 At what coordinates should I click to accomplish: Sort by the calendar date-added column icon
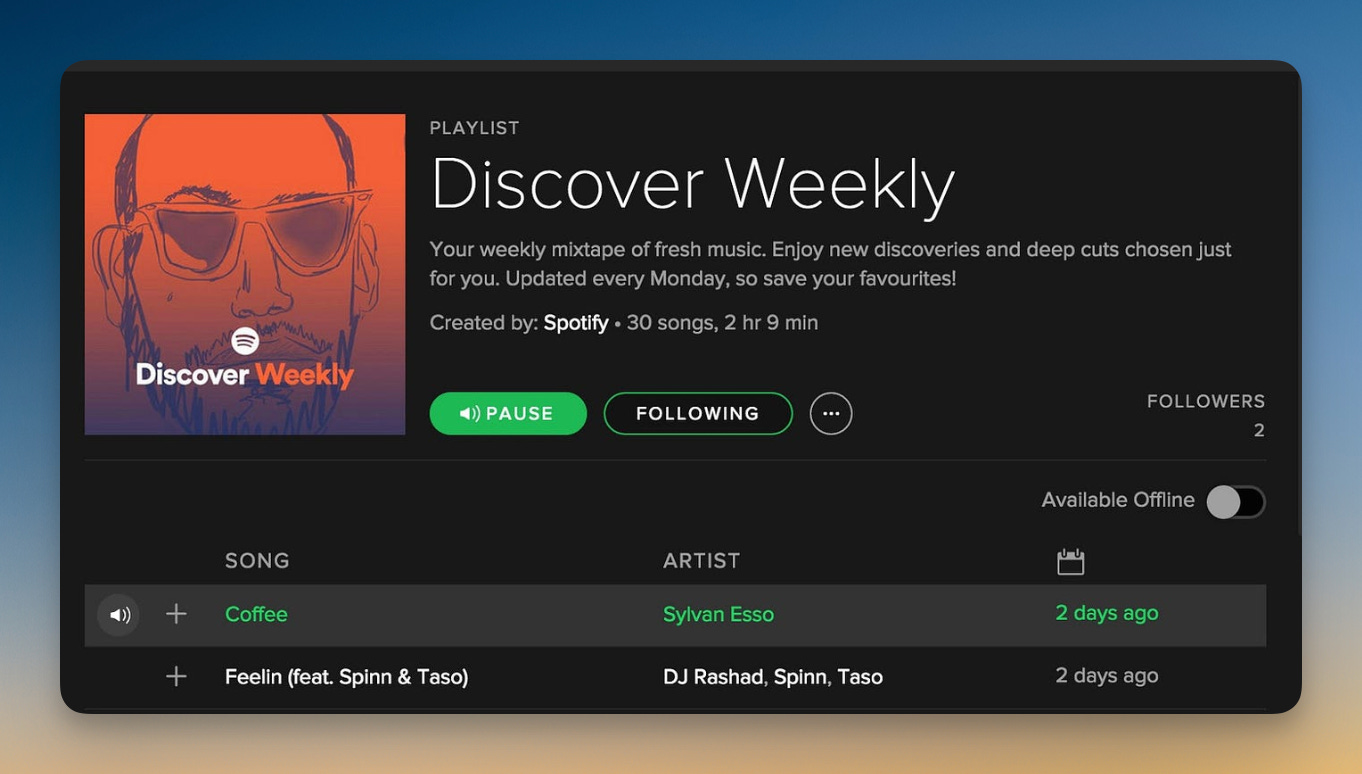point(1070,561)
